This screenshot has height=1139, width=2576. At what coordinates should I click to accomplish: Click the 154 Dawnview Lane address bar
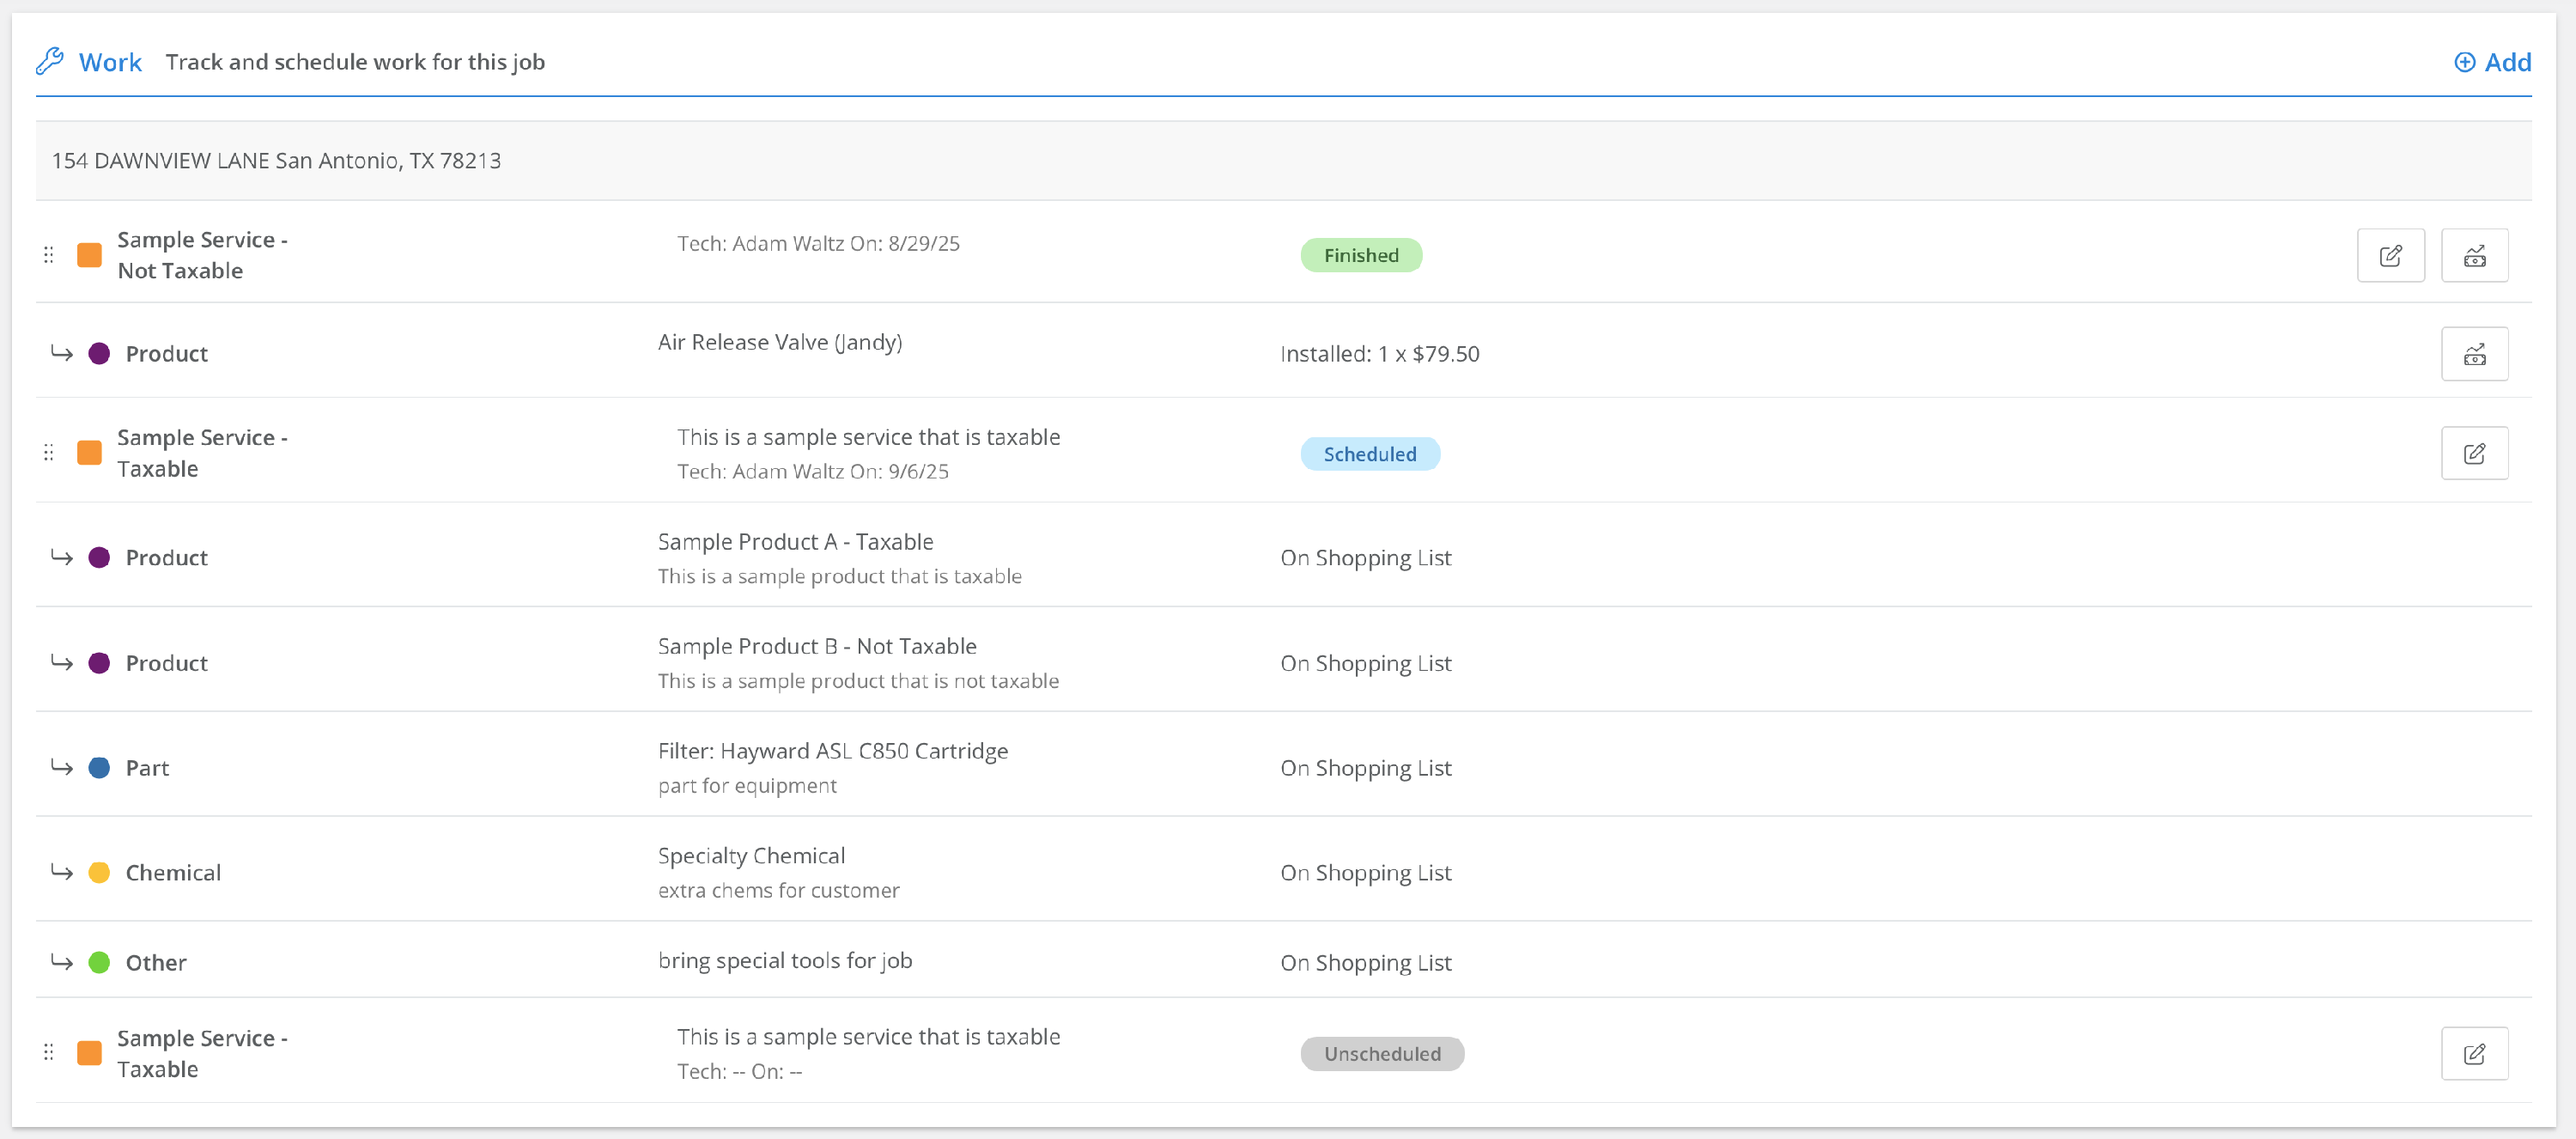pos(276,161)
